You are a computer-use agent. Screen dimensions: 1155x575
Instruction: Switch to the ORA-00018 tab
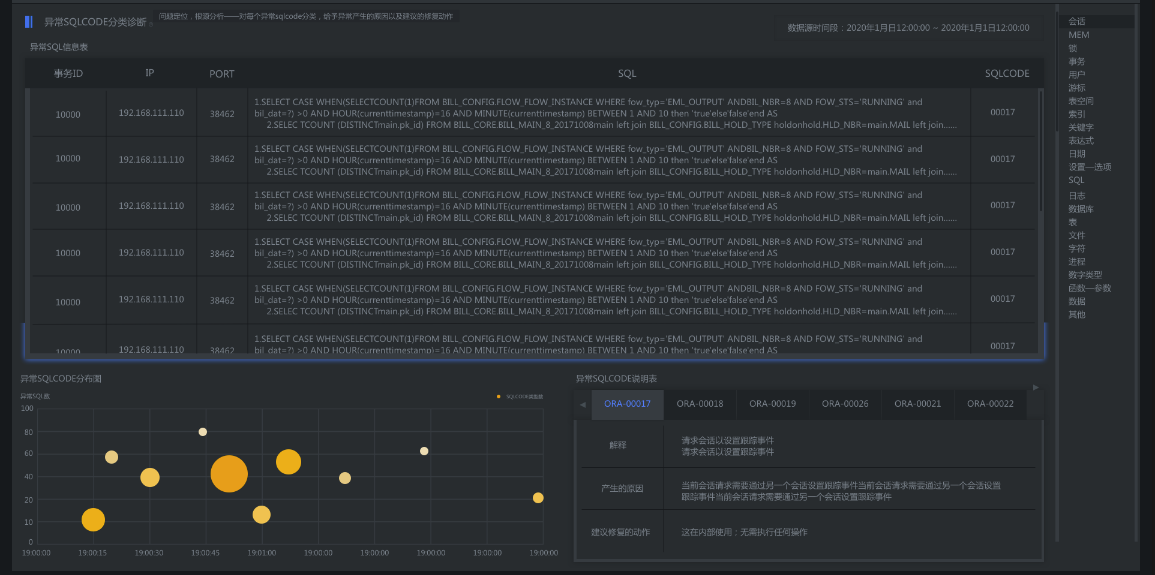pos(700,404)
